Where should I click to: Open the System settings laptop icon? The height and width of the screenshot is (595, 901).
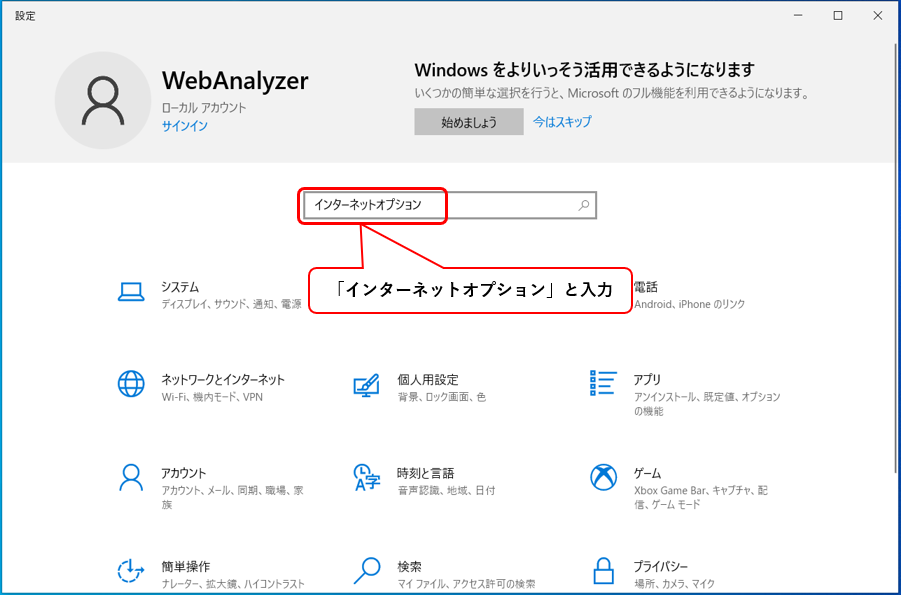(x=131, y=291)
